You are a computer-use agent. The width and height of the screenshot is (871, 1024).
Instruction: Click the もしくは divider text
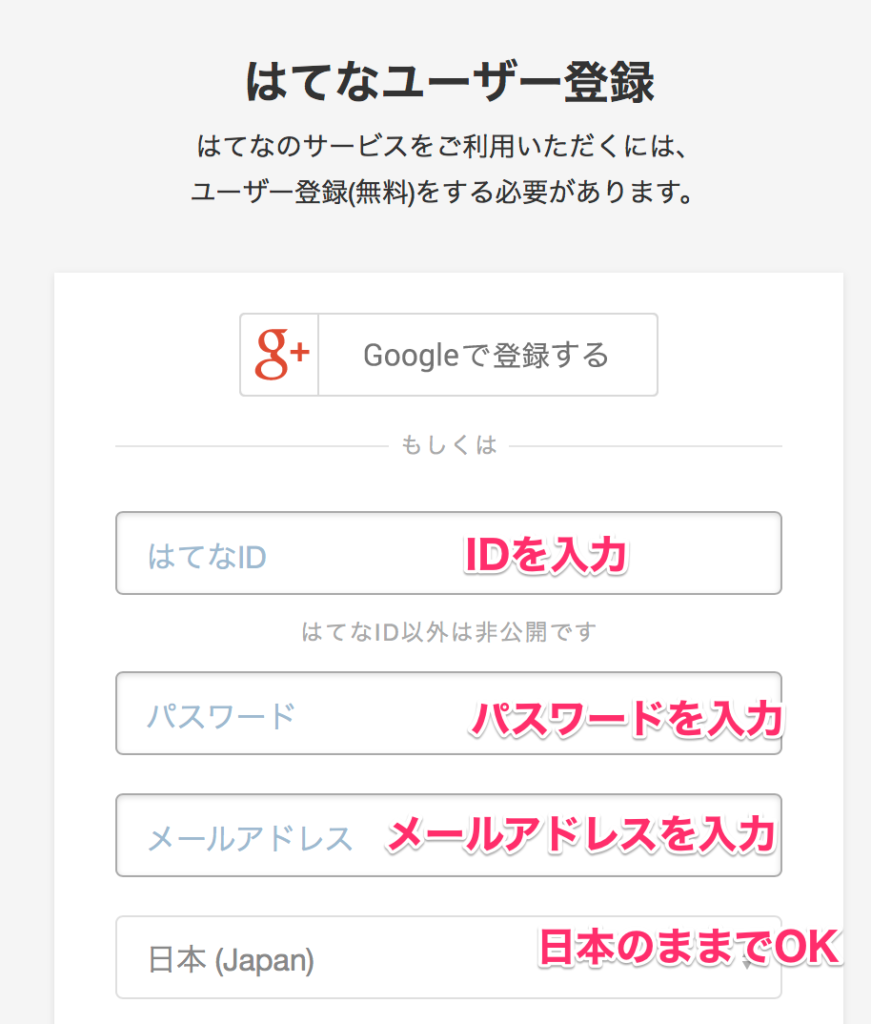coord(448,444)
